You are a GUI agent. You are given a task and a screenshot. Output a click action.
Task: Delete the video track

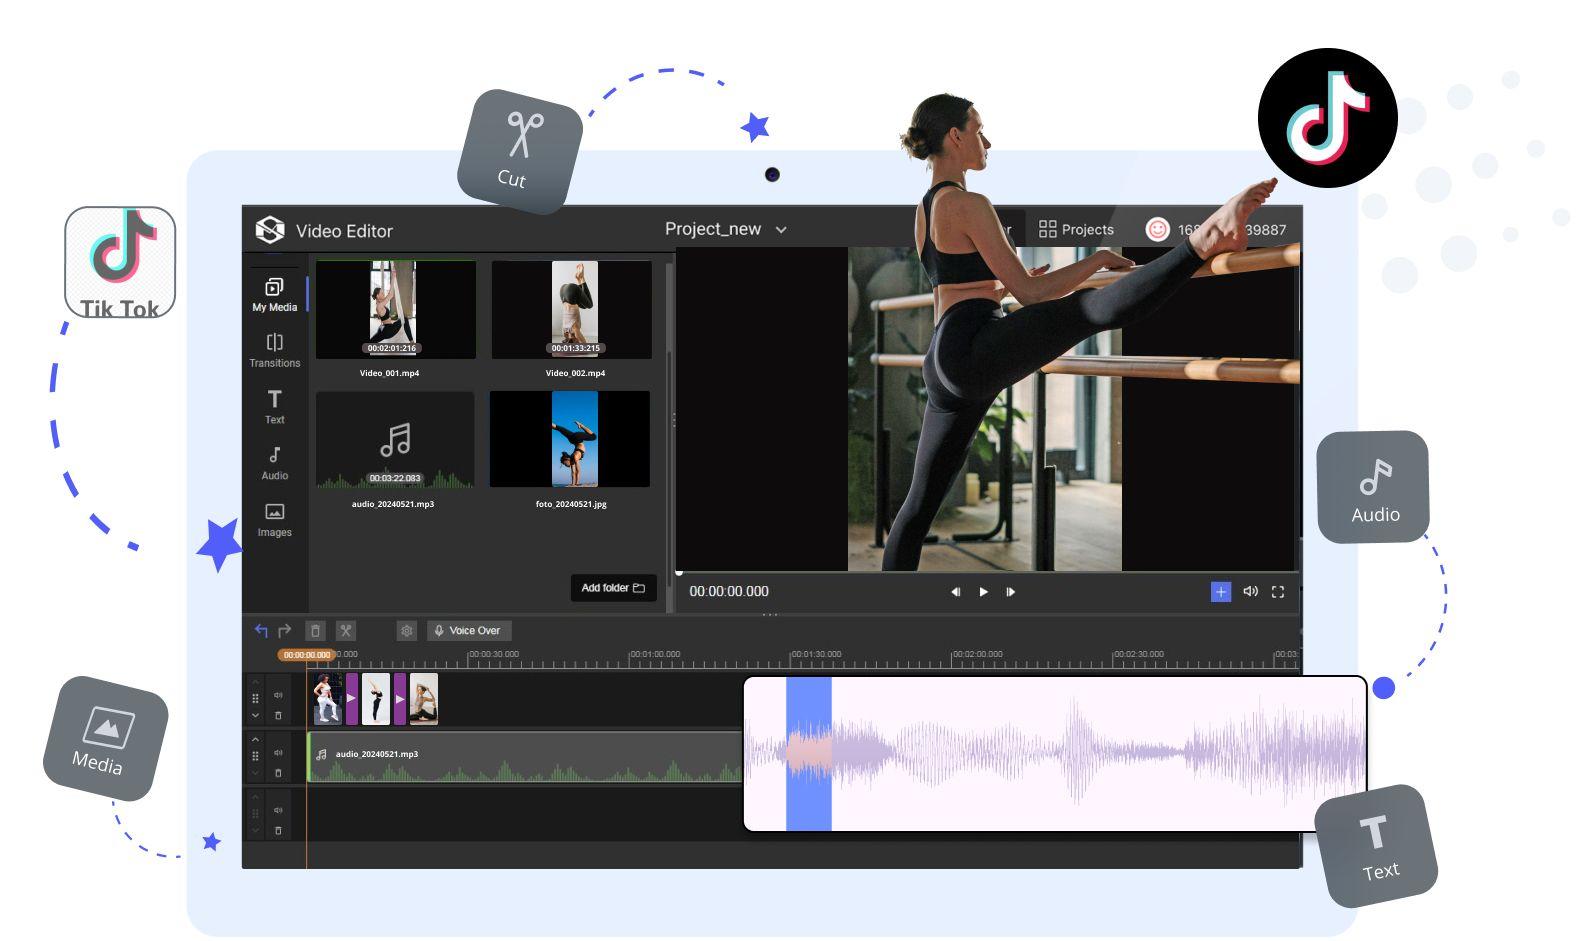[x=278, y=715]
